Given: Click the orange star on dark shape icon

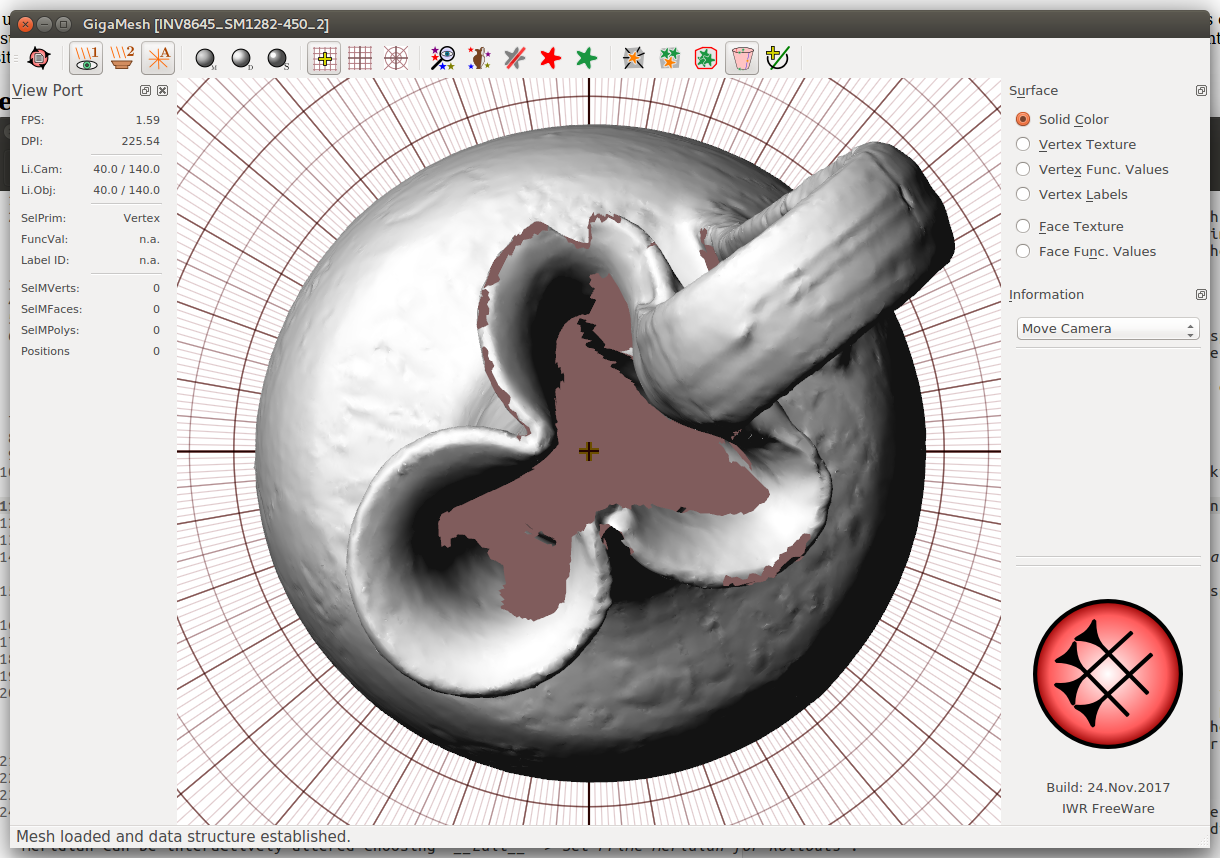Looking at the screenshot, I should coord(634,58).
